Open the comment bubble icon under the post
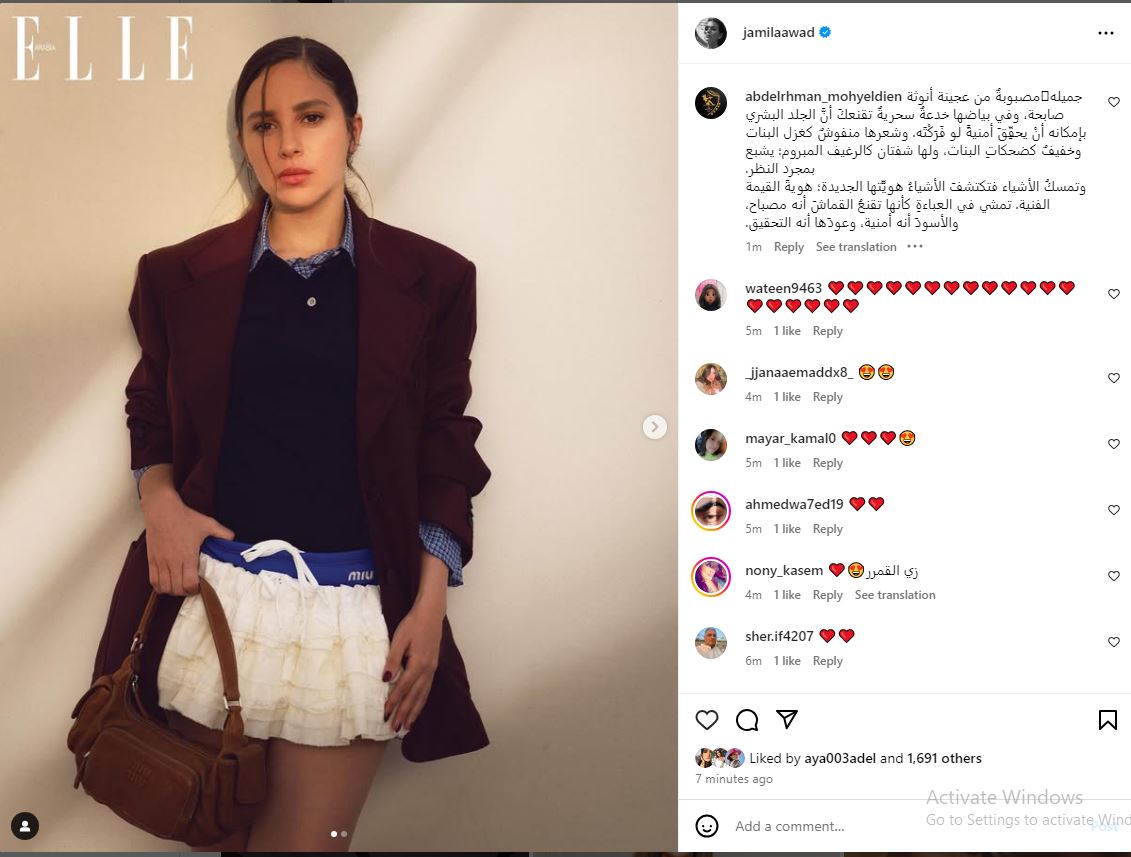 747,719
